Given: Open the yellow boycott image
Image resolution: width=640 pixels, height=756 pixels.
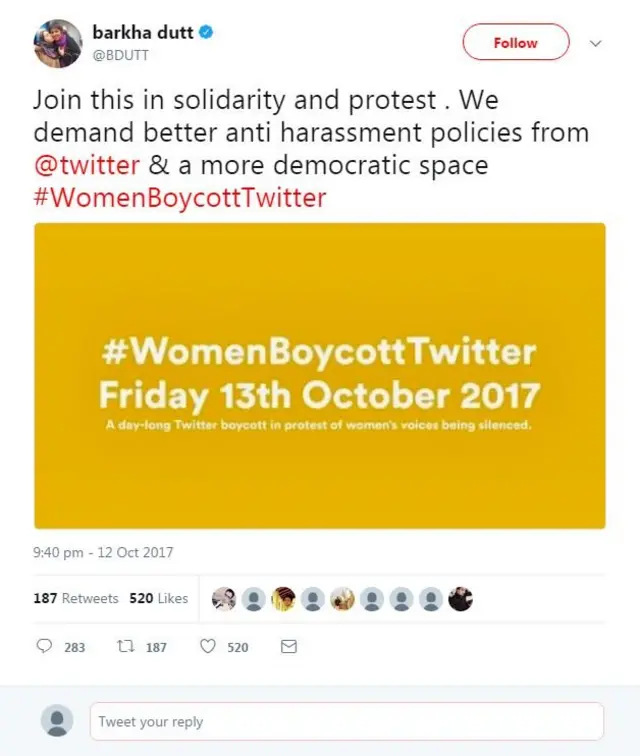Looking at the screenshot, I should pos(320,375).
